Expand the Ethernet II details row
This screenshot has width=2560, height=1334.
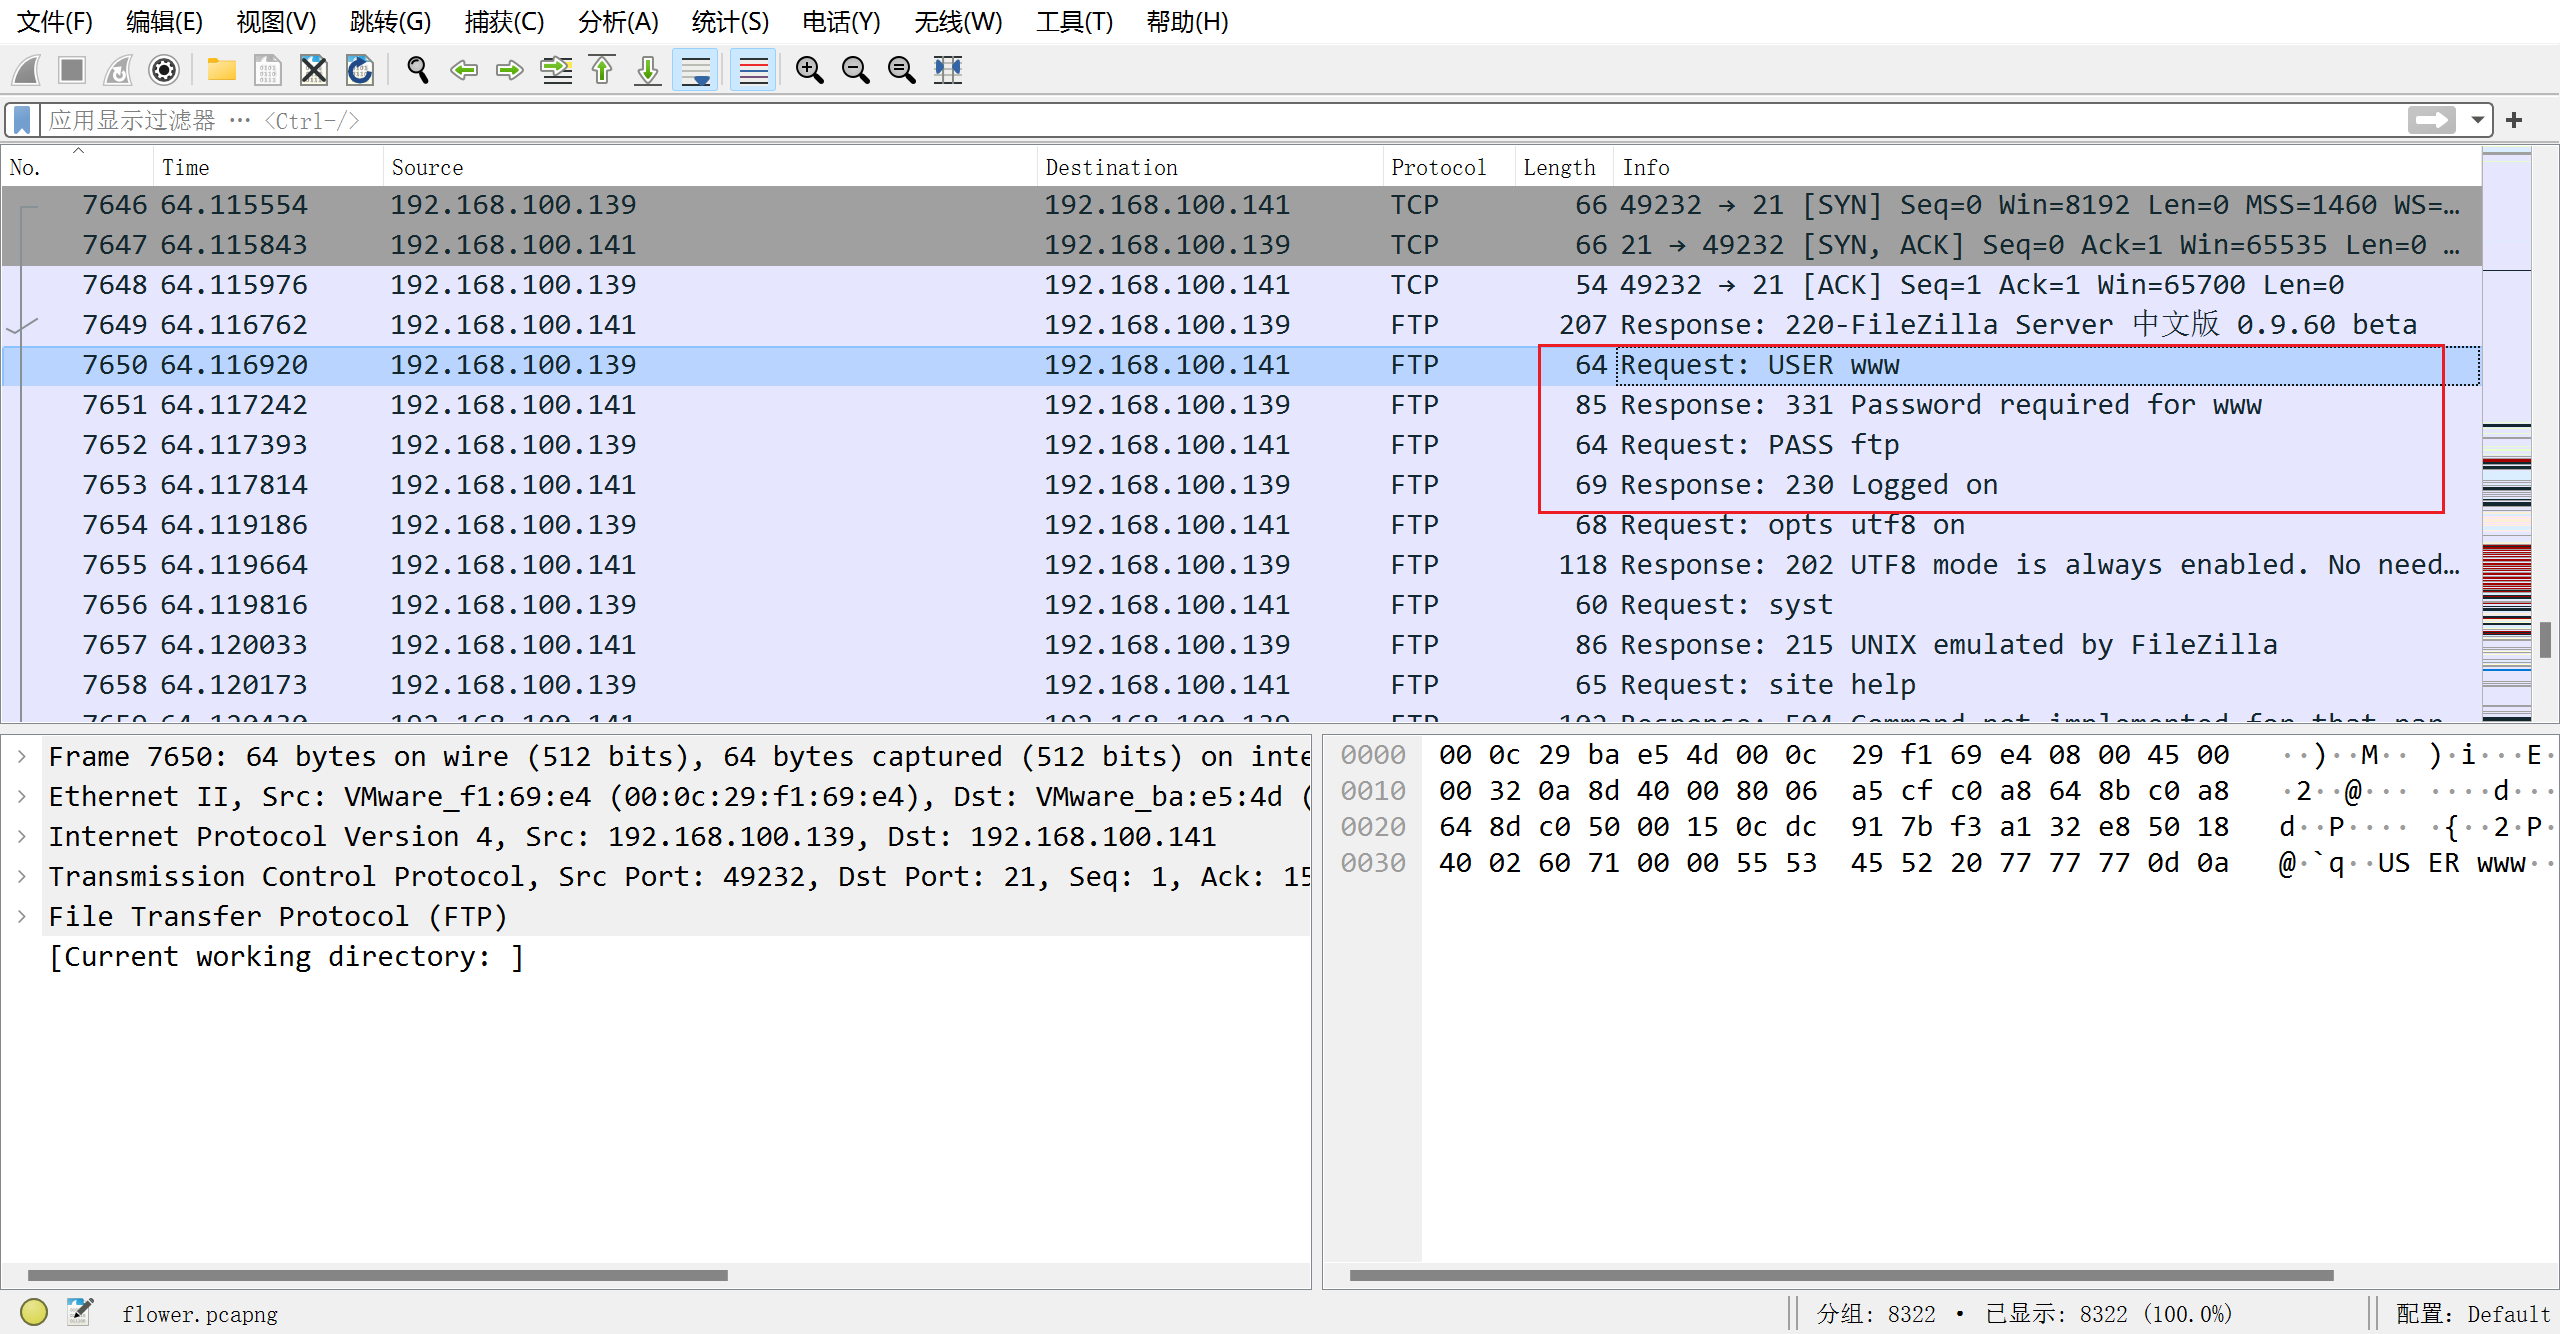coord(22,796)
